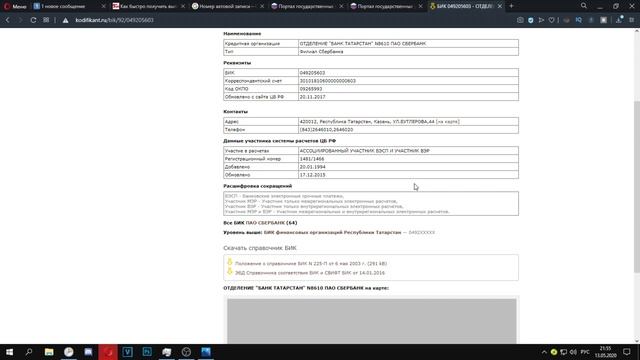The width and height of the screenshot is (640, 360).
Task: Switch keyboard language indicator РУС
Action: 585,352
